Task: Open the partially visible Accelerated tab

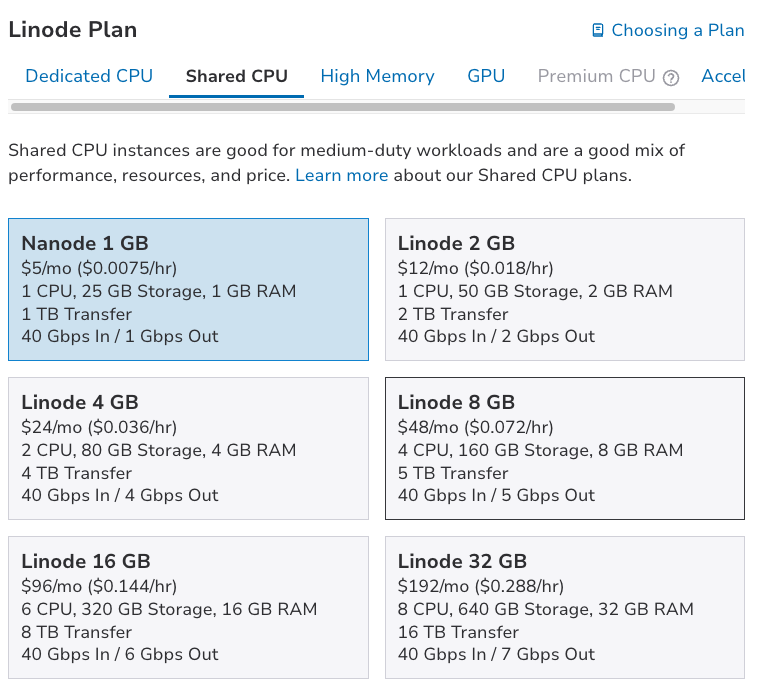Action: tap(723, 76)
